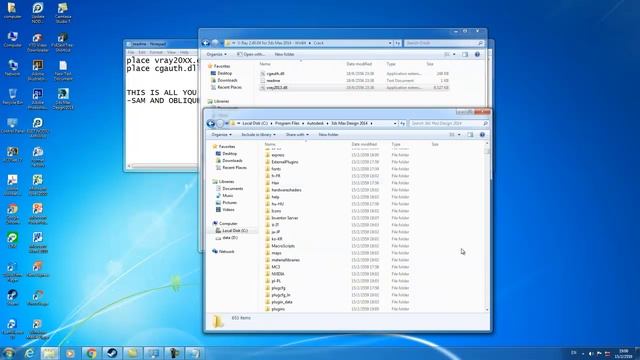Expand the address bar history dropdown in 3ds Max window
Screen dimensions: 640x360
(x=395, y=123)
